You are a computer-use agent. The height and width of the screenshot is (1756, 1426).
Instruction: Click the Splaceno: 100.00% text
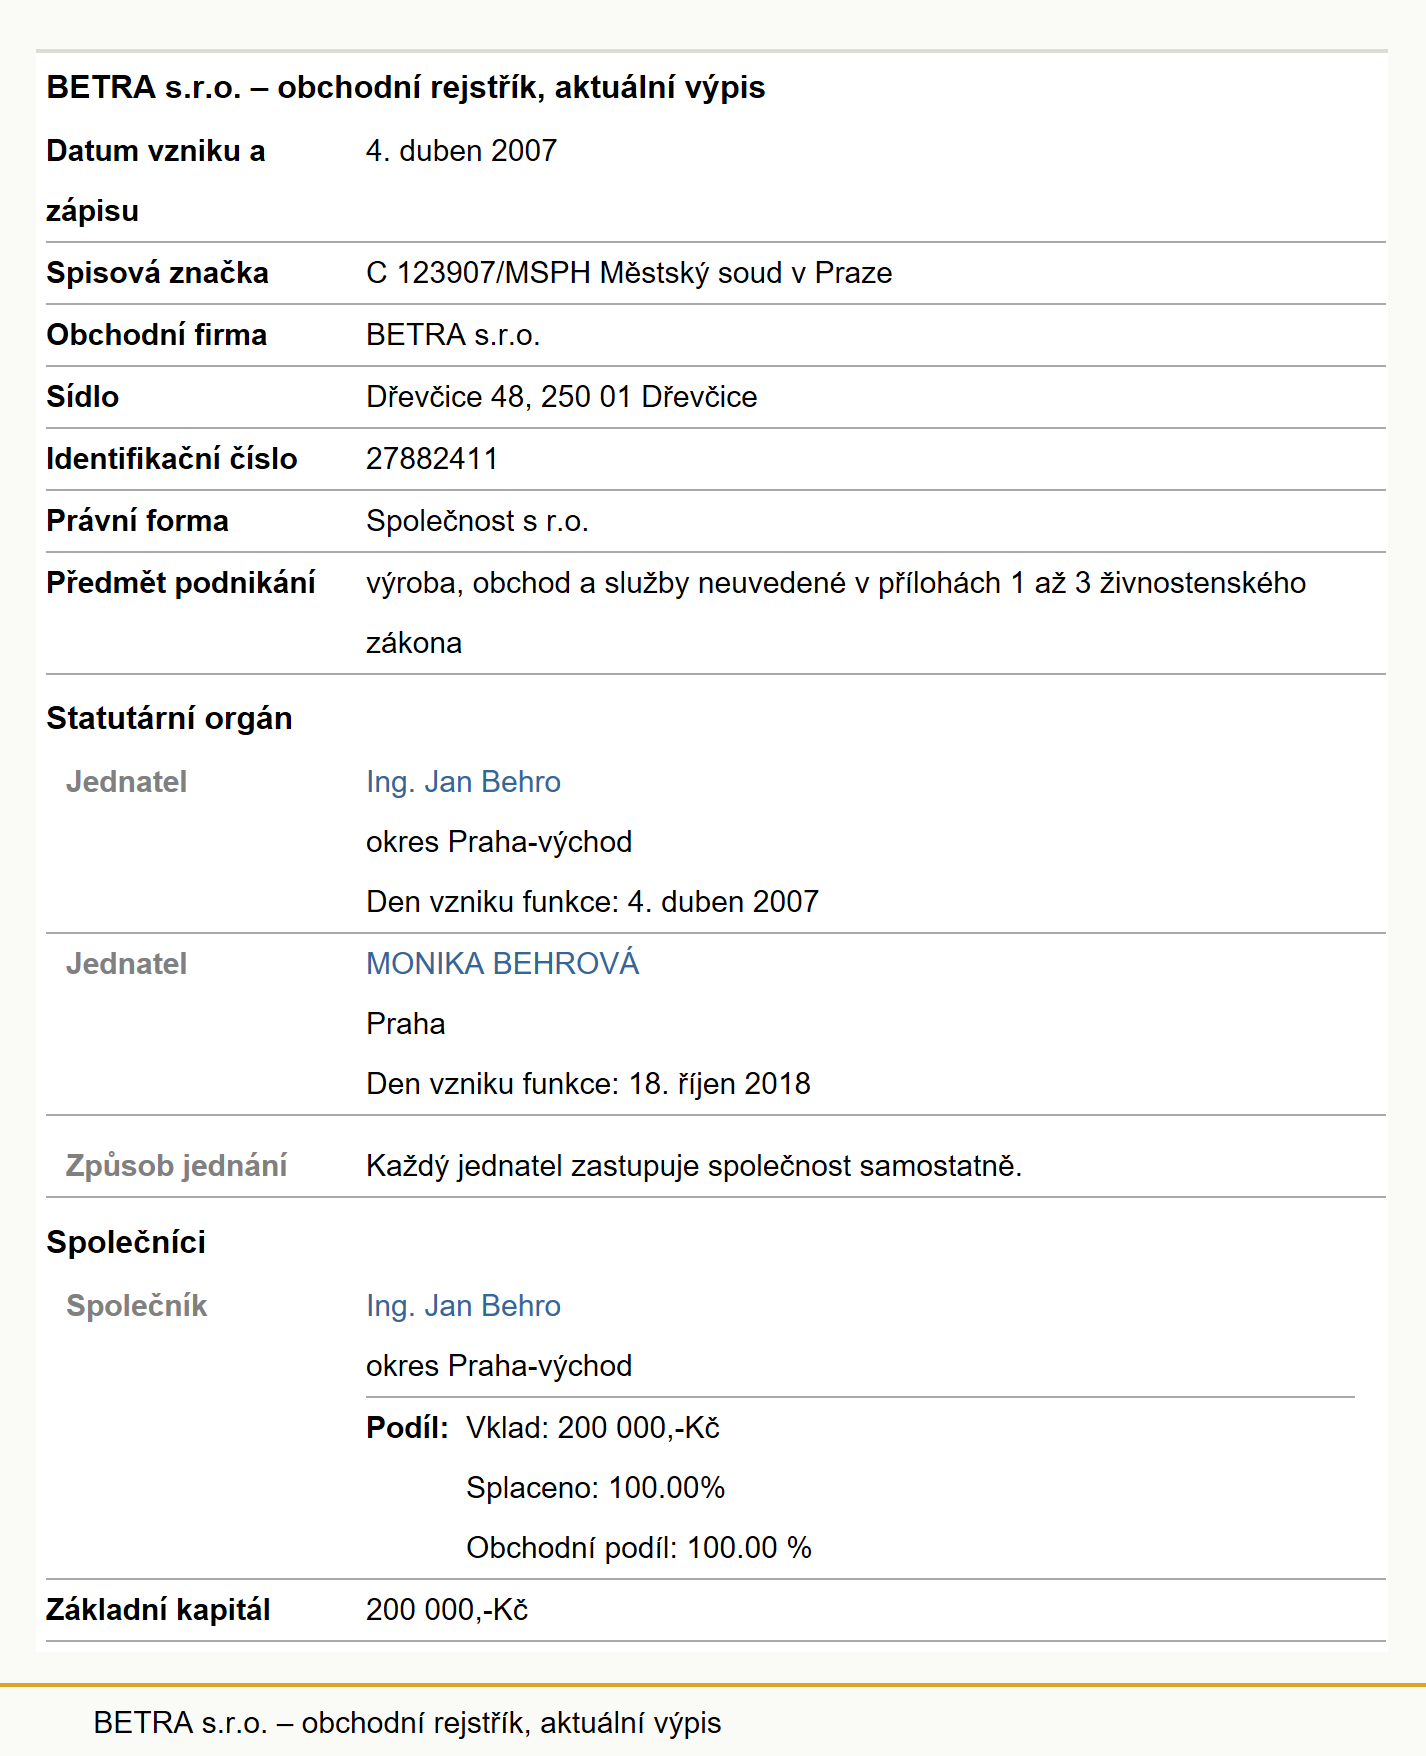coord(595,1488)
